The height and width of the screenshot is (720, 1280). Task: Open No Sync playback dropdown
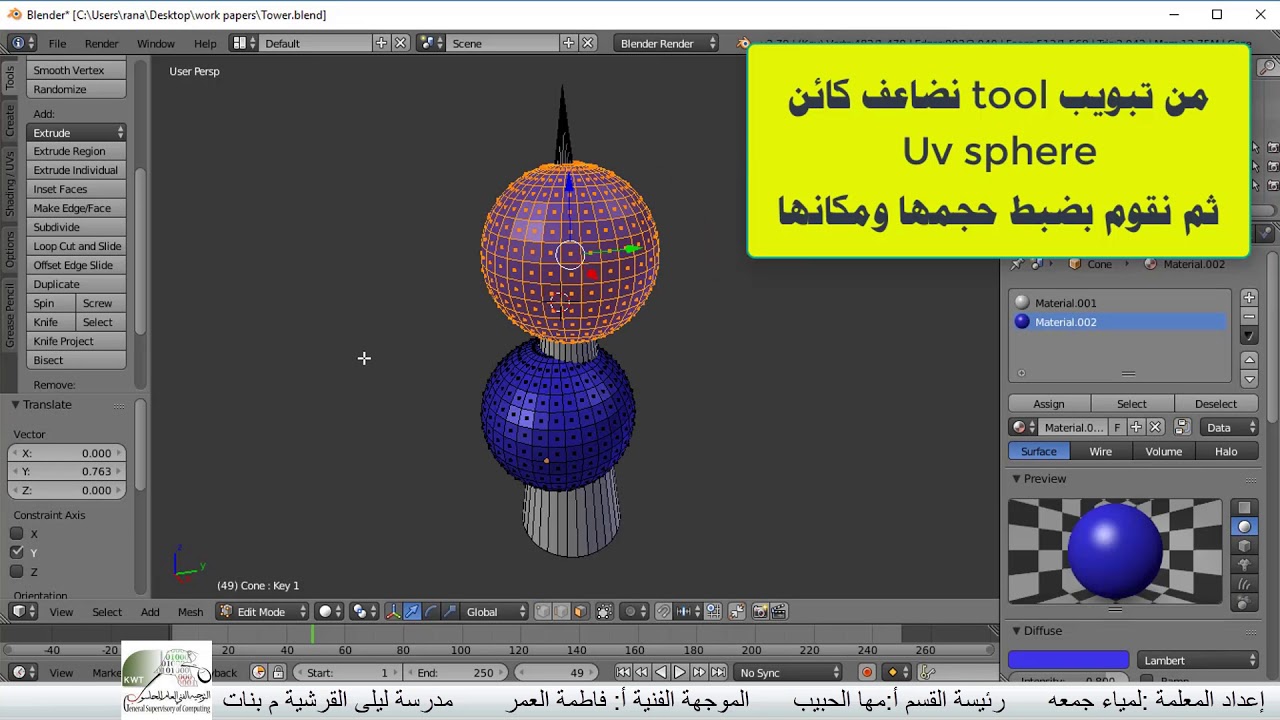789,672
